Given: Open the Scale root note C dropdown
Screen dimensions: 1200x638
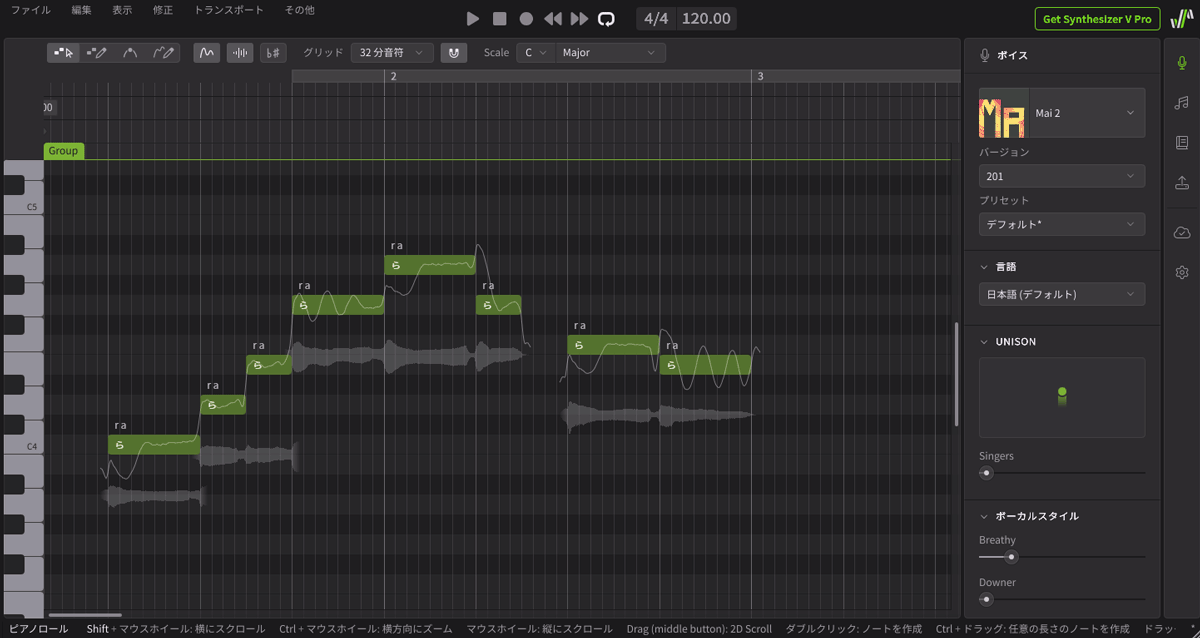Looking at the screenshot, I should (x=535, y=52).
